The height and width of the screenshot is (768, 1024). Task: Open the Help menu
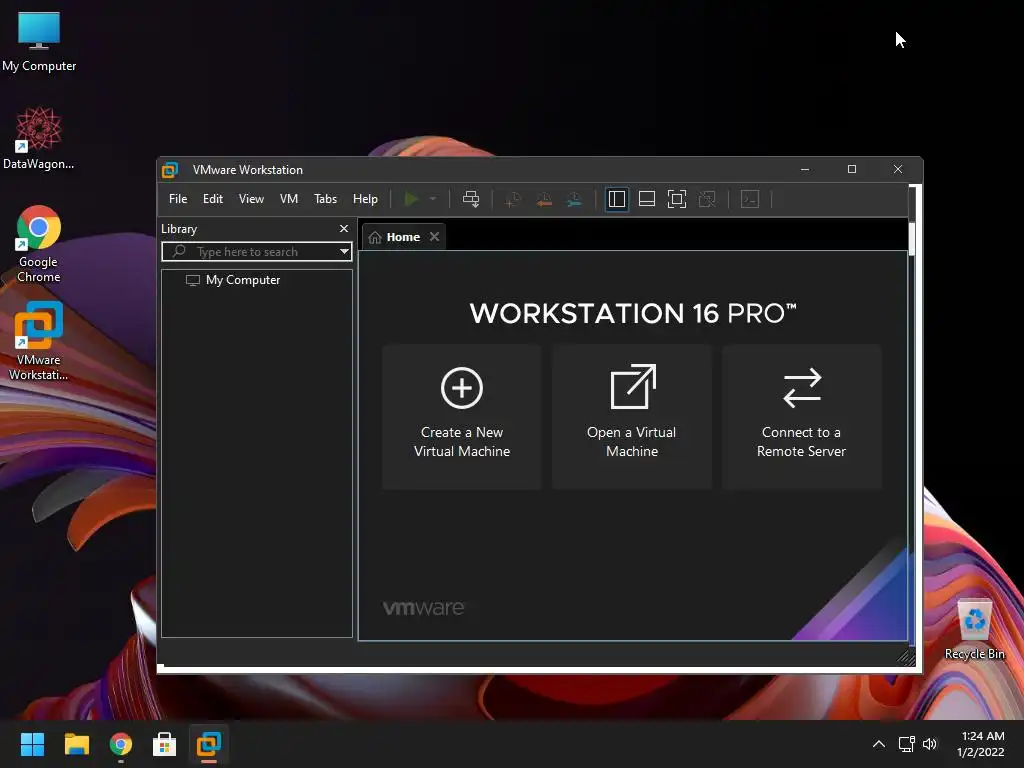[365, 199]
